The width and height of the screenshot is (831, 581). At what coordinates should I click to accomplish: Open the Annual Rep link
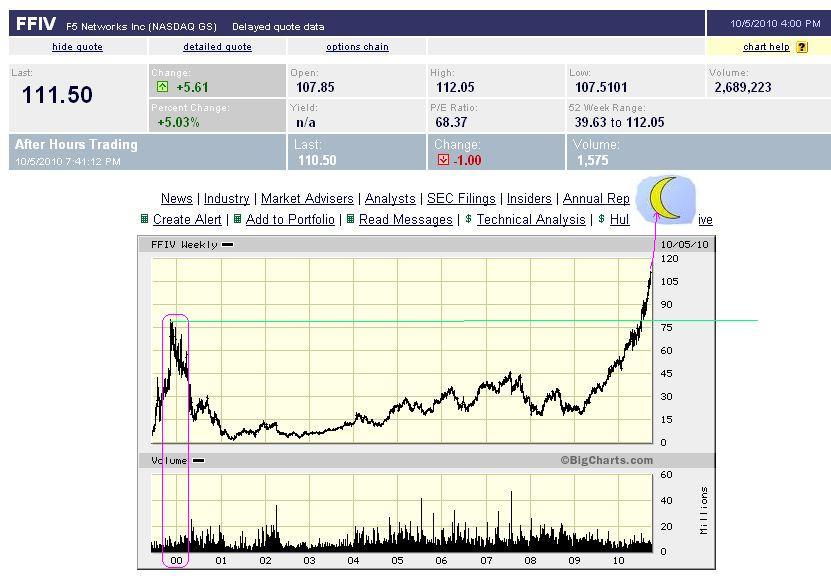[596, 198]
